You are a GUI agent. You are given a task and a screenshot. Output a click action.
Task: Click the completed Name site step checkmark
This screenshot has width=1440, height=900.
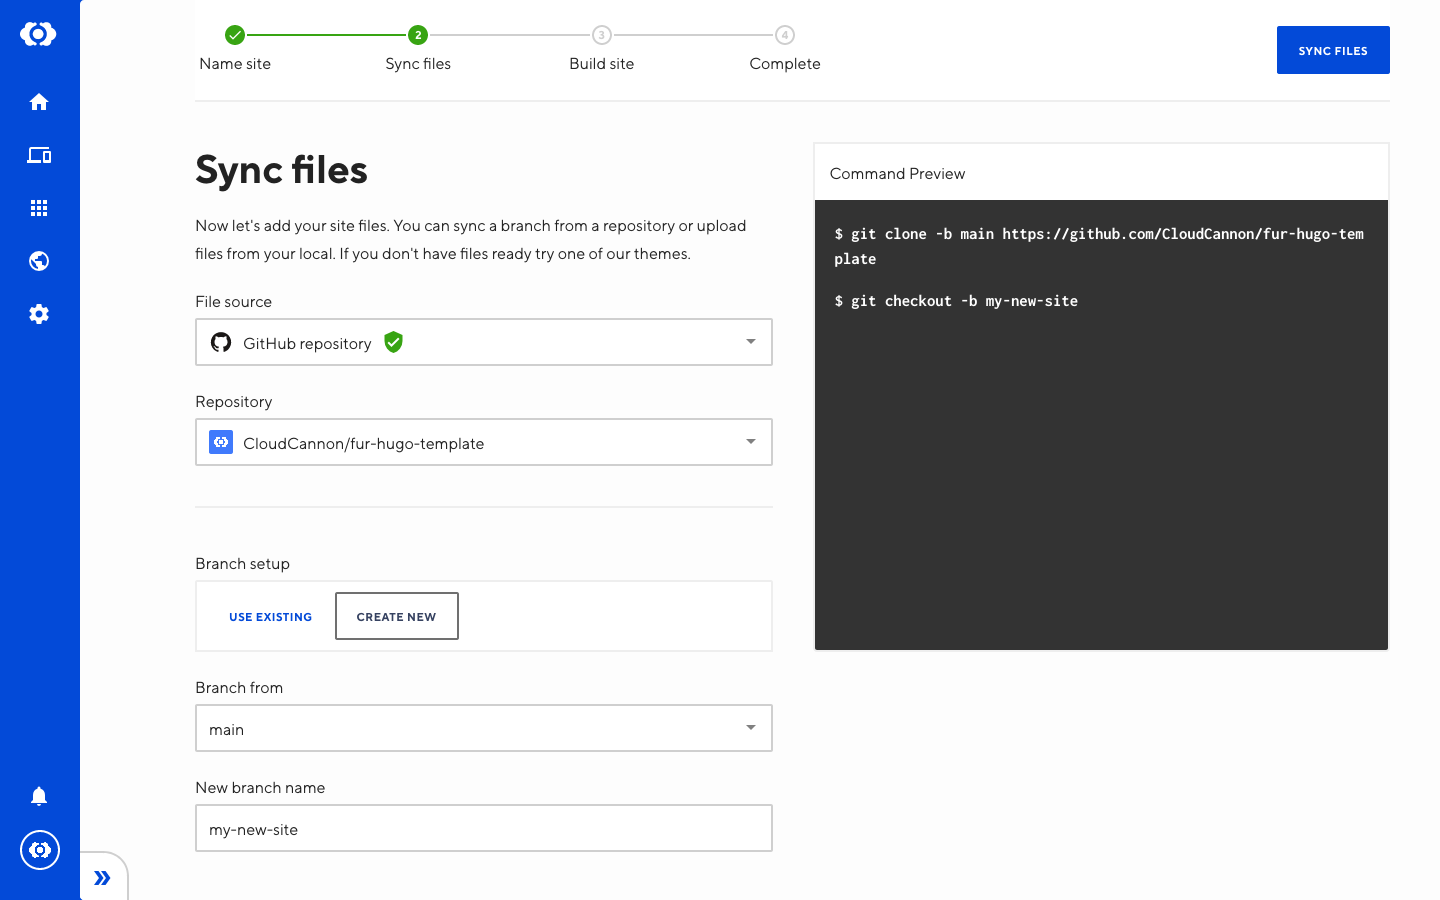[235, 35]
